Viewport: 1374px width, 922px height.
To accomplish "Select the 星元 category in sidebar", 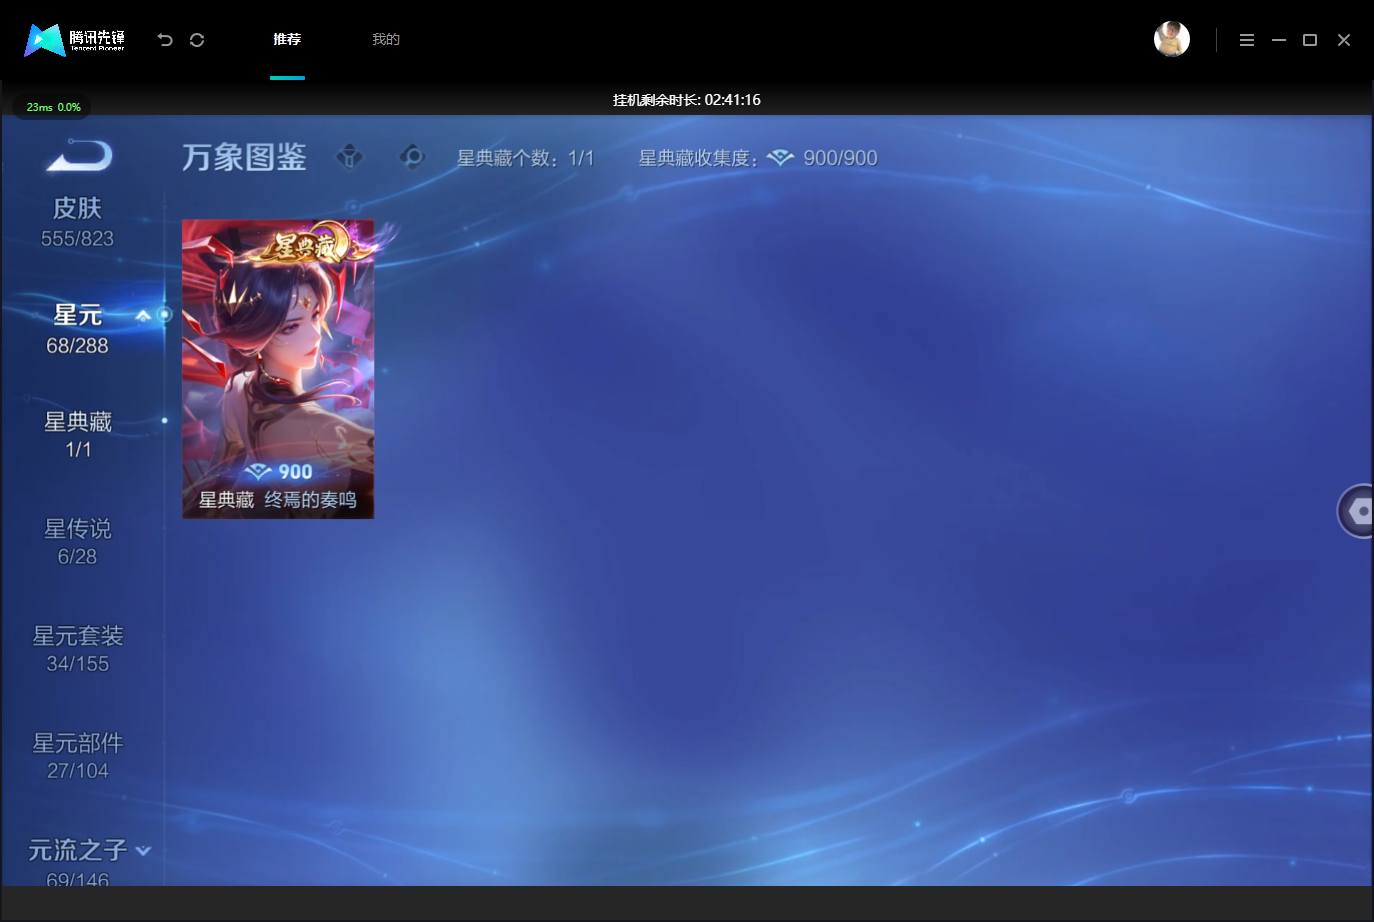I will [x=77, y=329].
